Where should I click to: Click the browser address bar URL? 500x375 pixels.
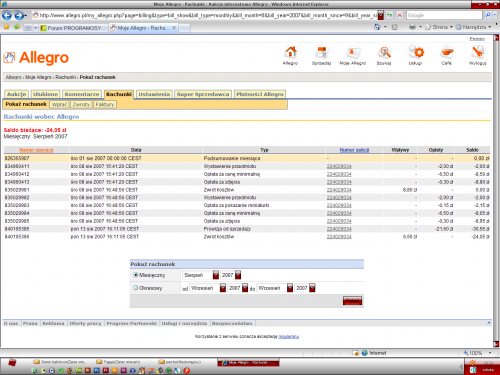[x=208, y=15]
